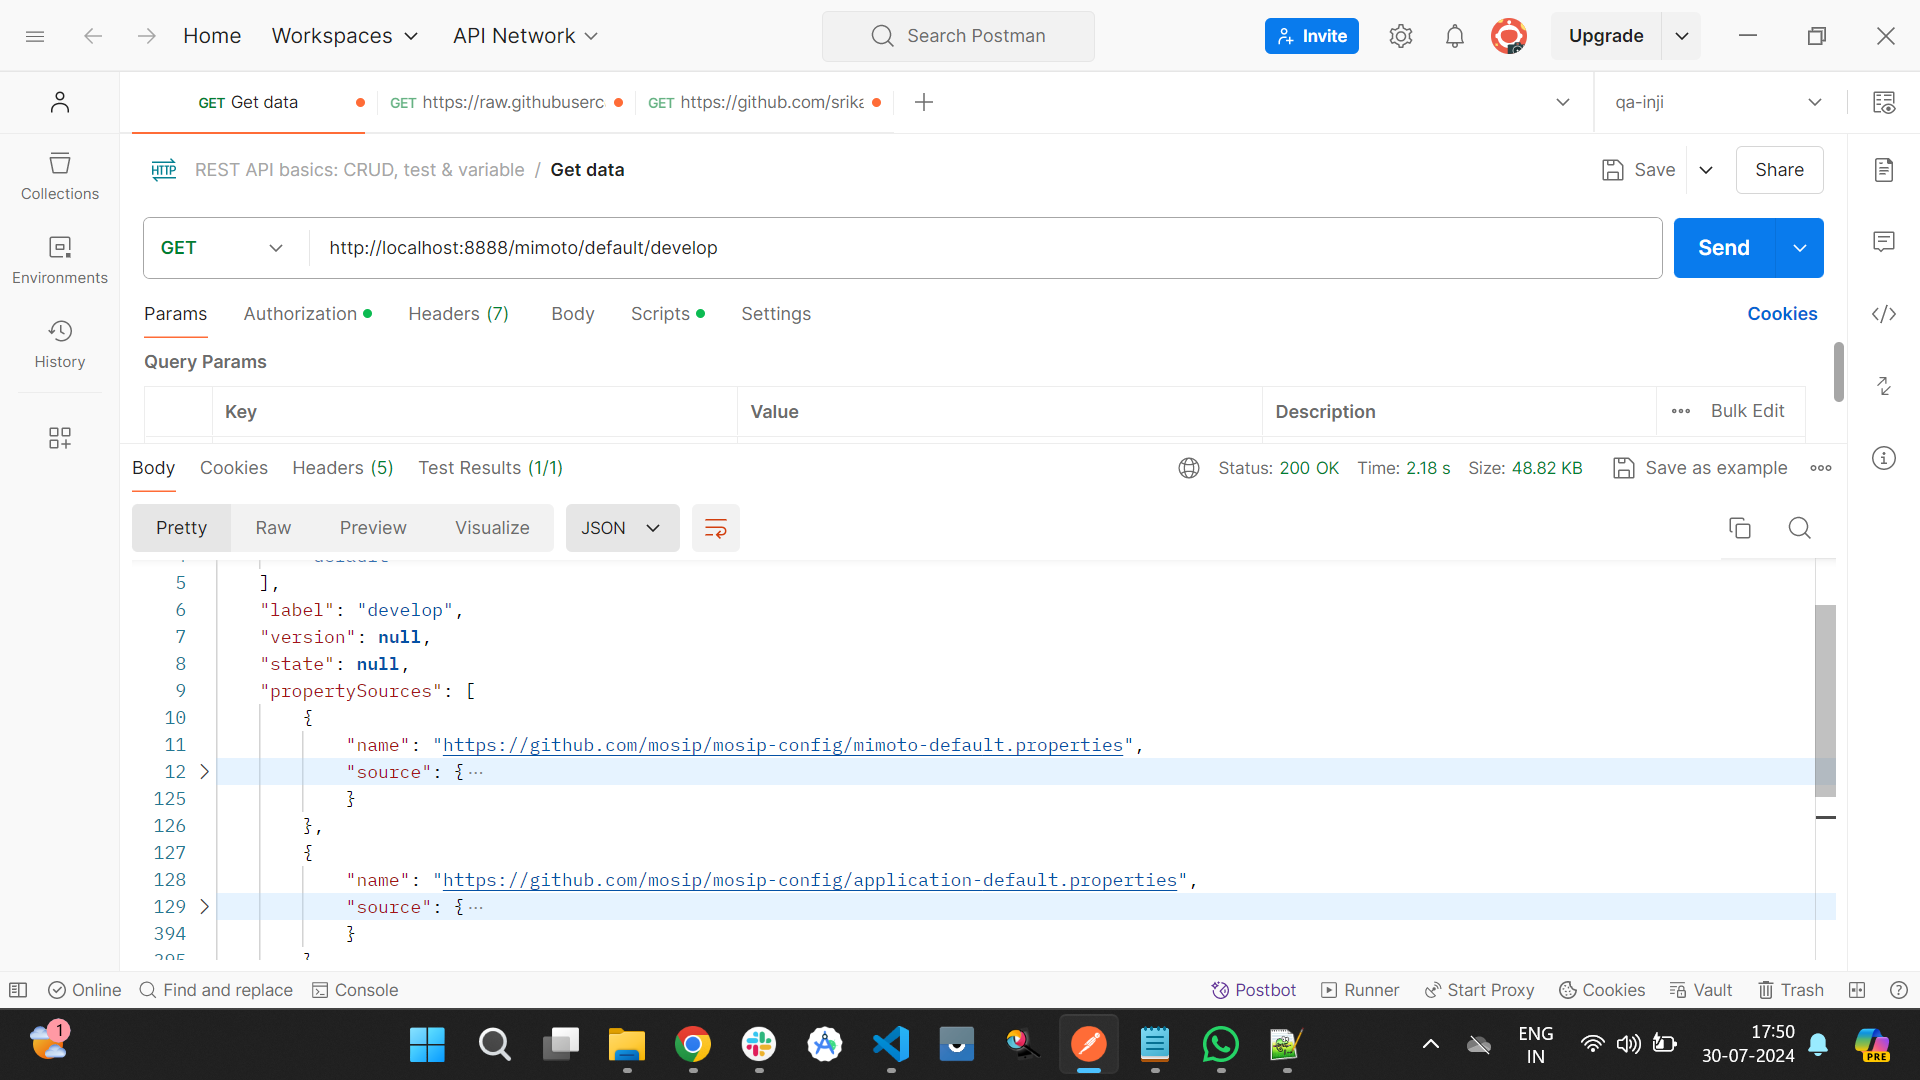Toggle the two-pane view icon
Viewport: 1920px width, 1080px height.
[x=1857, y=990]
